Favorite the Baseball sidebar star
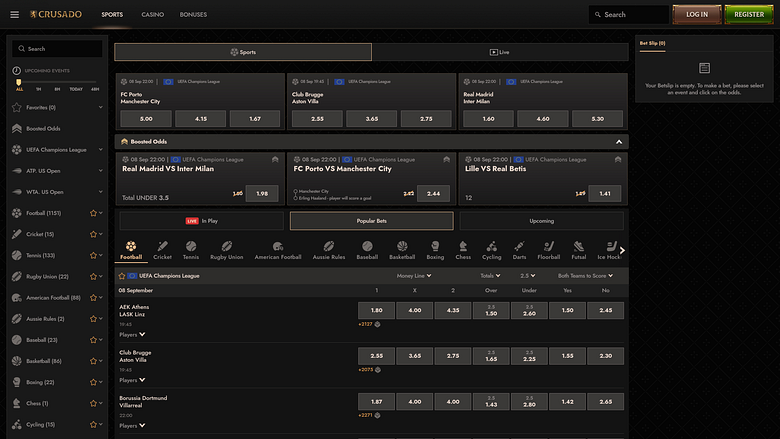Screen dimensions: 780x439 (x=93, y=340)
